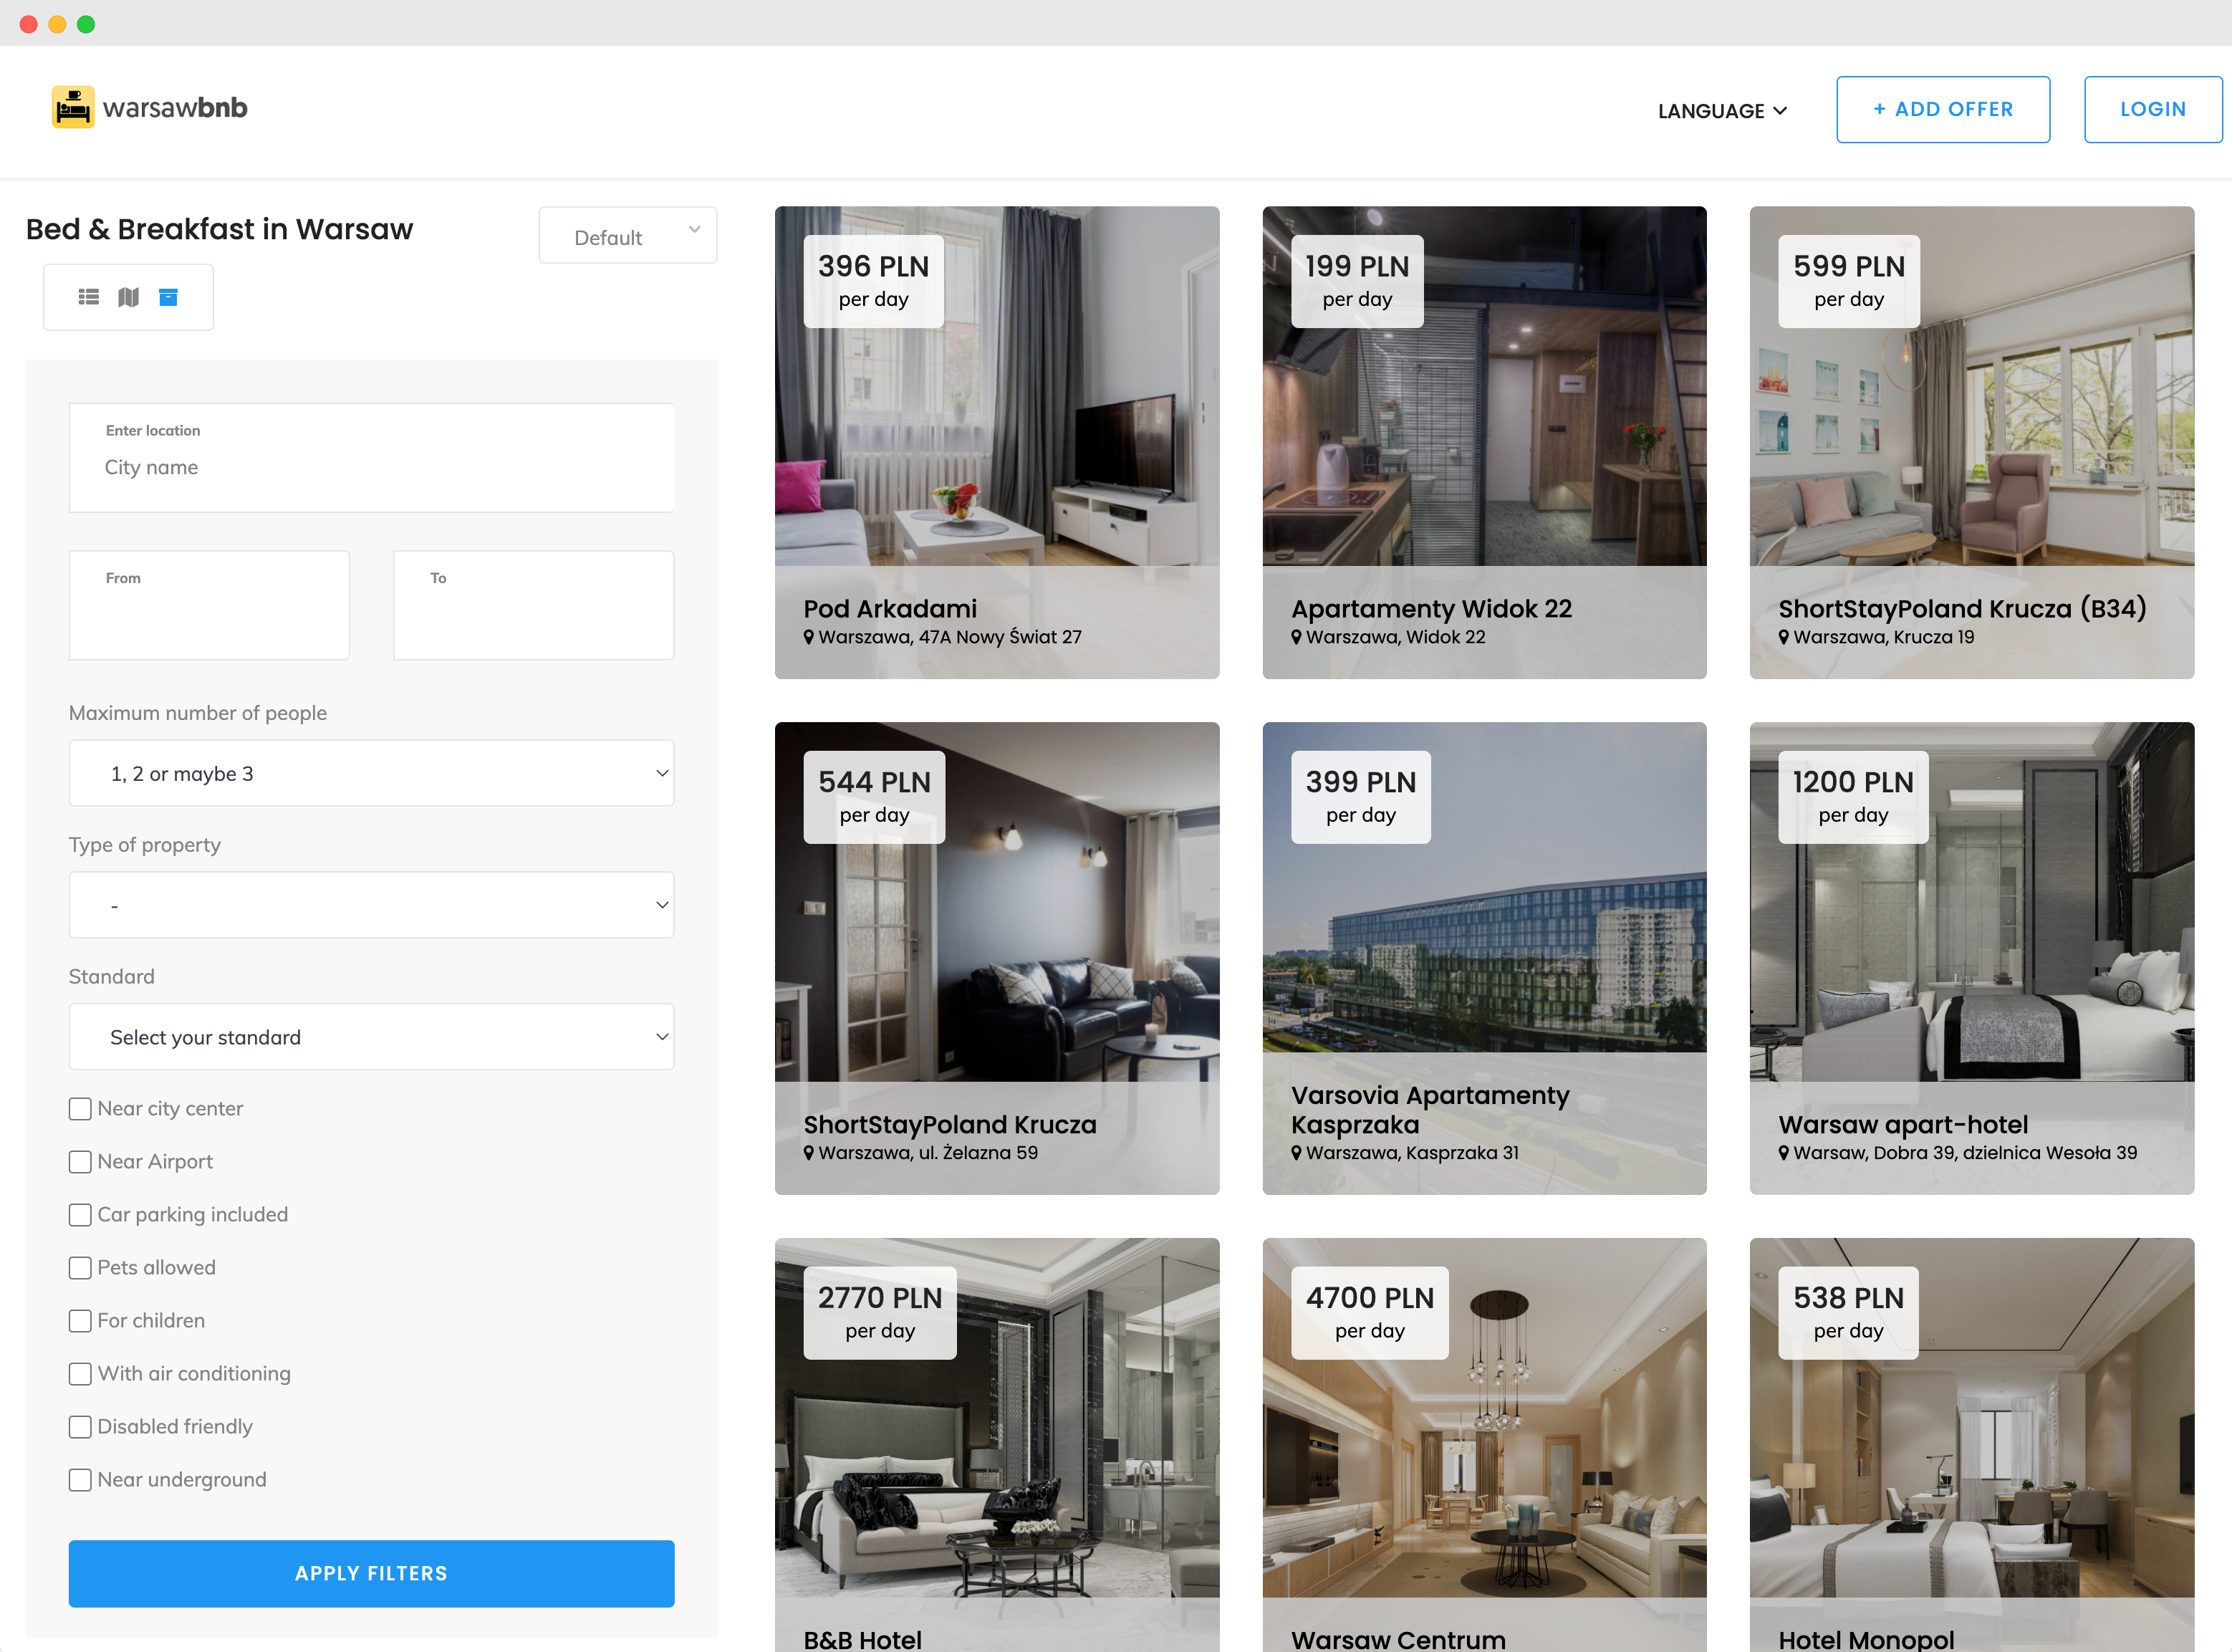Expand the Maximum number of people dropdown
The width and height of the screenshot is (2232, 1652).
click(x=371, y=773)
